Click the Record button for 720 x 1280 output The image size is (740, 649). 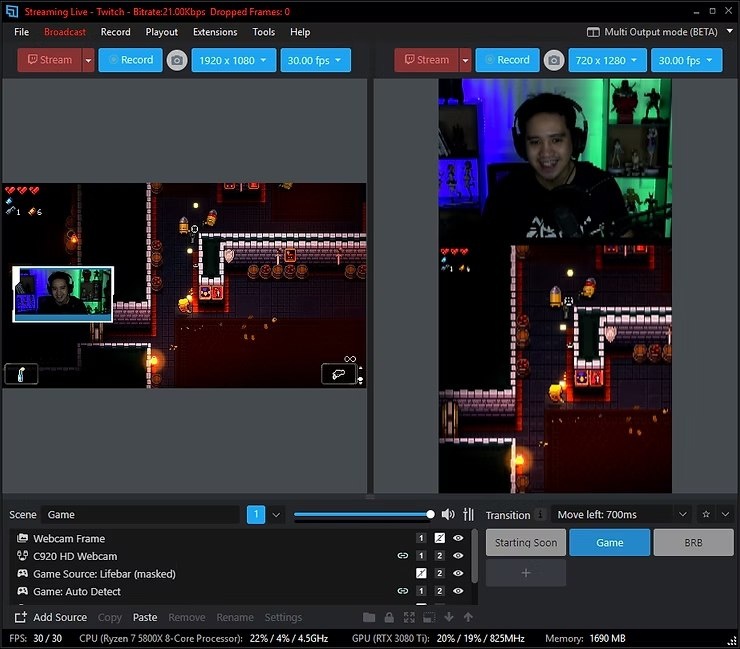[x=507, y=60]
